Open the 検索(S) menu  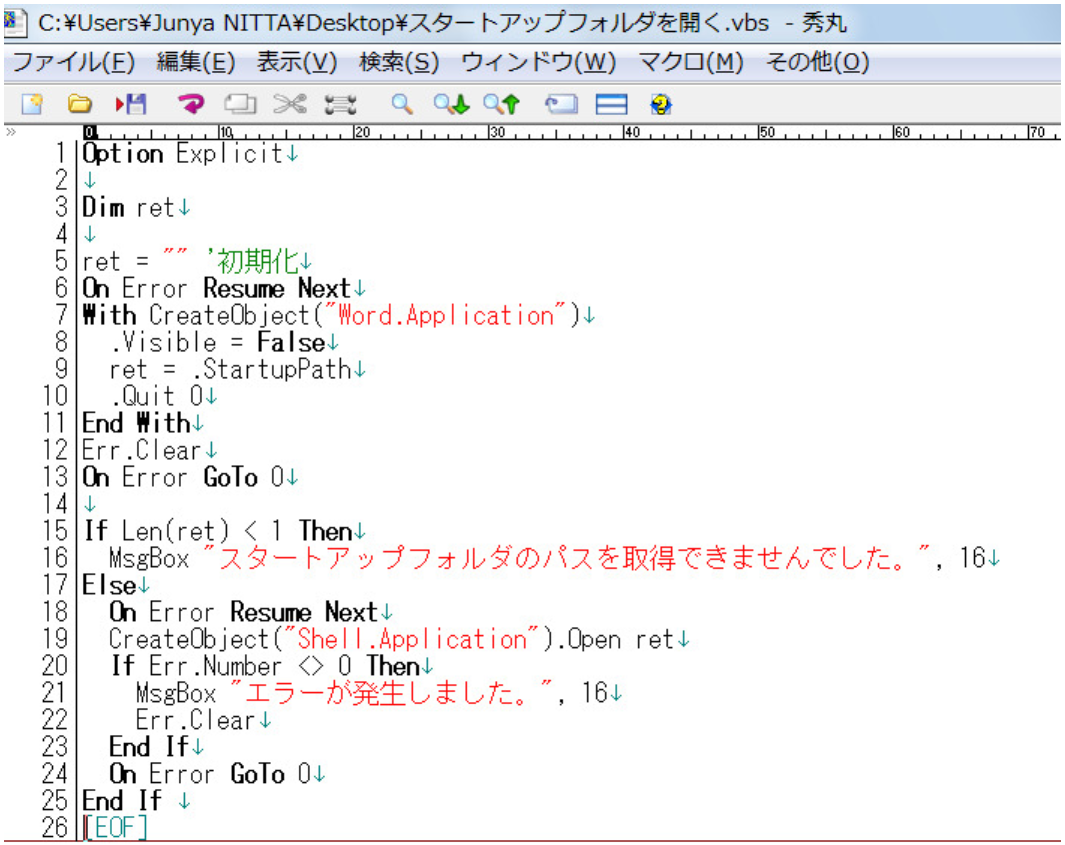pyautogui.click(x=399, y=63)
